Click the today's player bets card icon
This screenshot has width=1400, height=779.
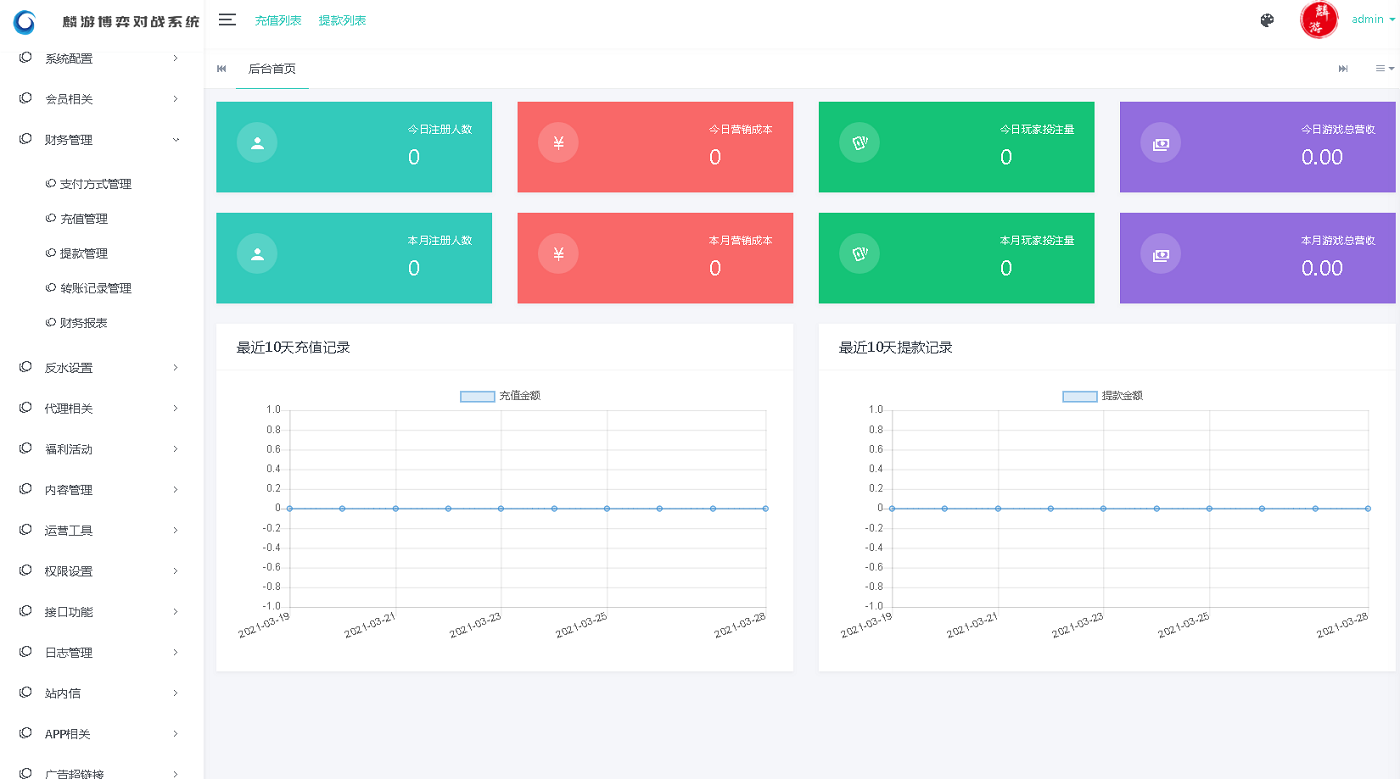[859, 143]
